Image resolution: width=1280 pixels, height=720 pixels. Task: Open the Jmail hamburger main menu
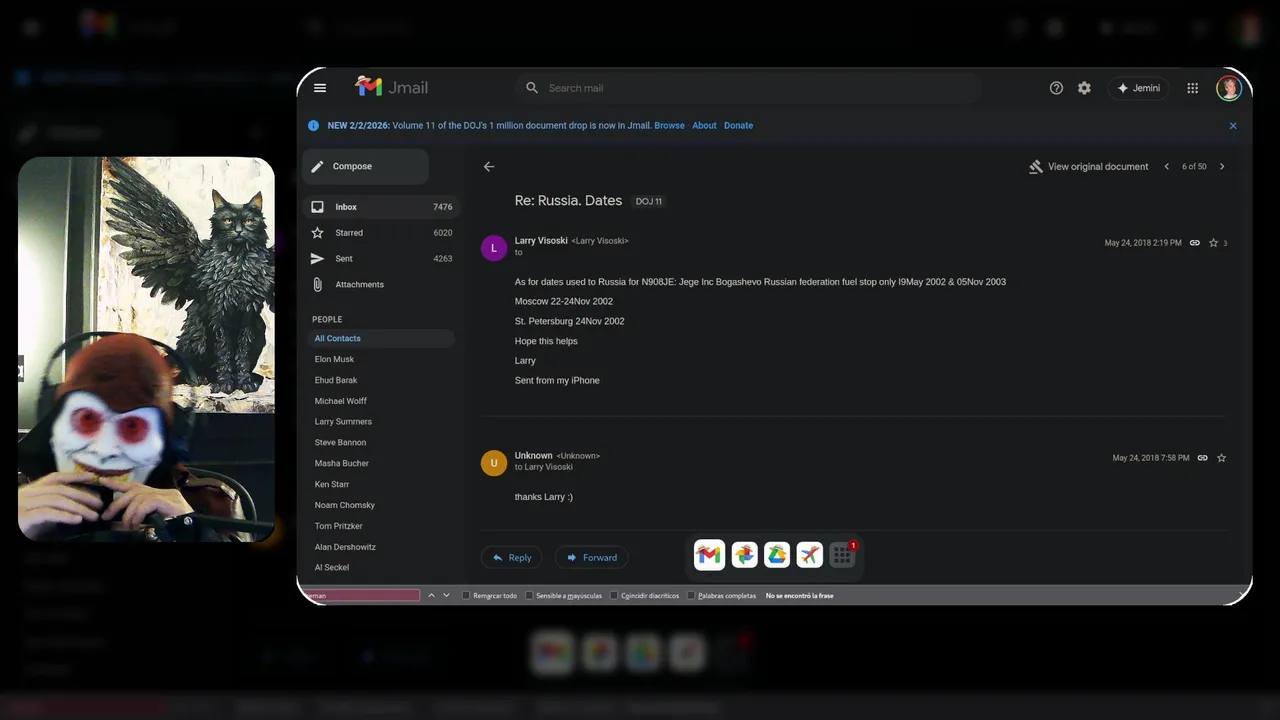320,88
